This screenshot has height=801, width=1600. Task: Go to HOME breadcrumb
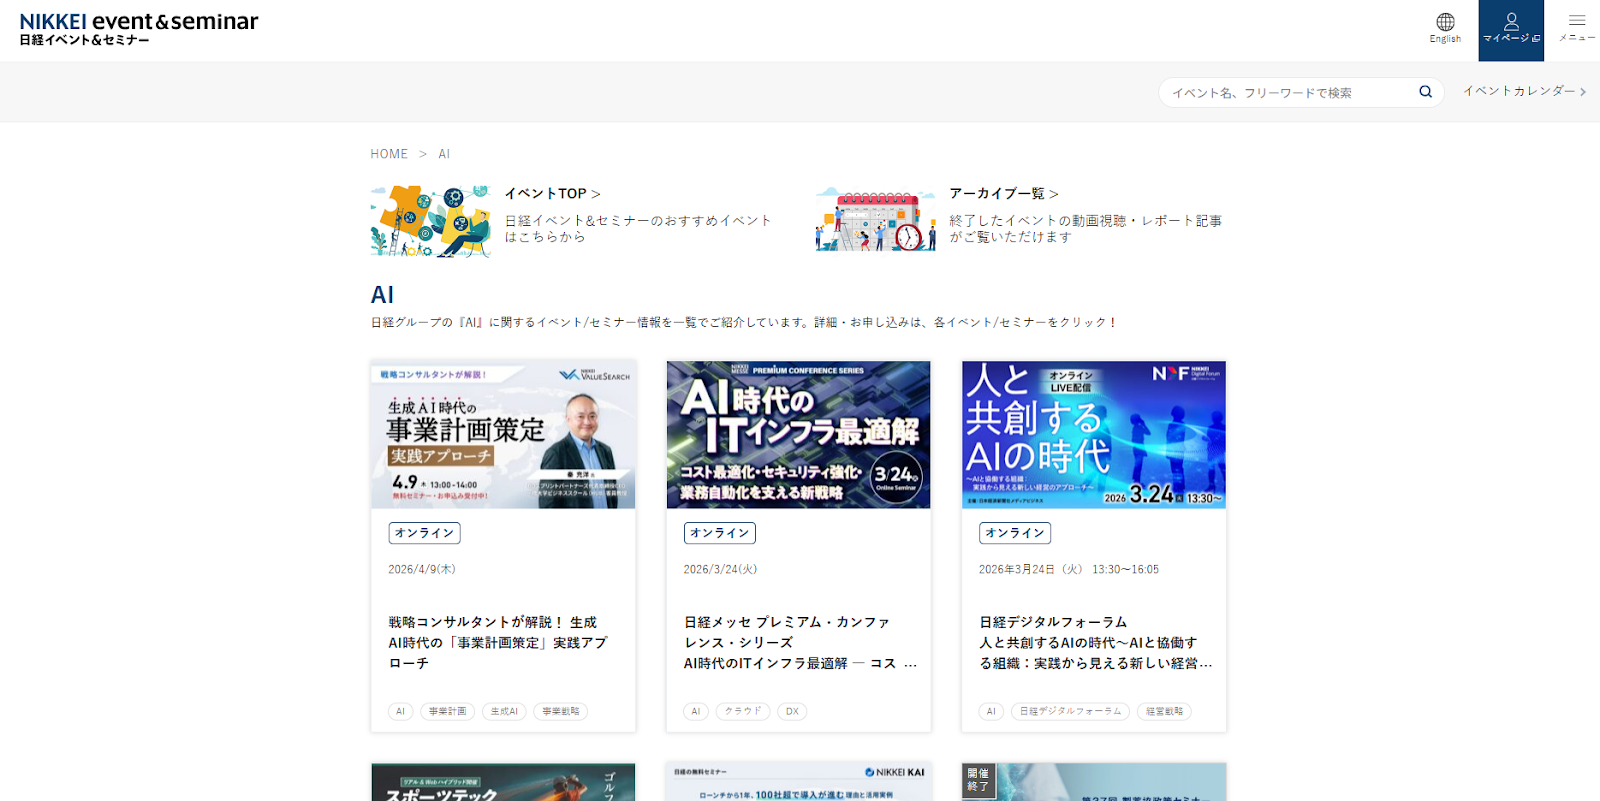point(389,154)
